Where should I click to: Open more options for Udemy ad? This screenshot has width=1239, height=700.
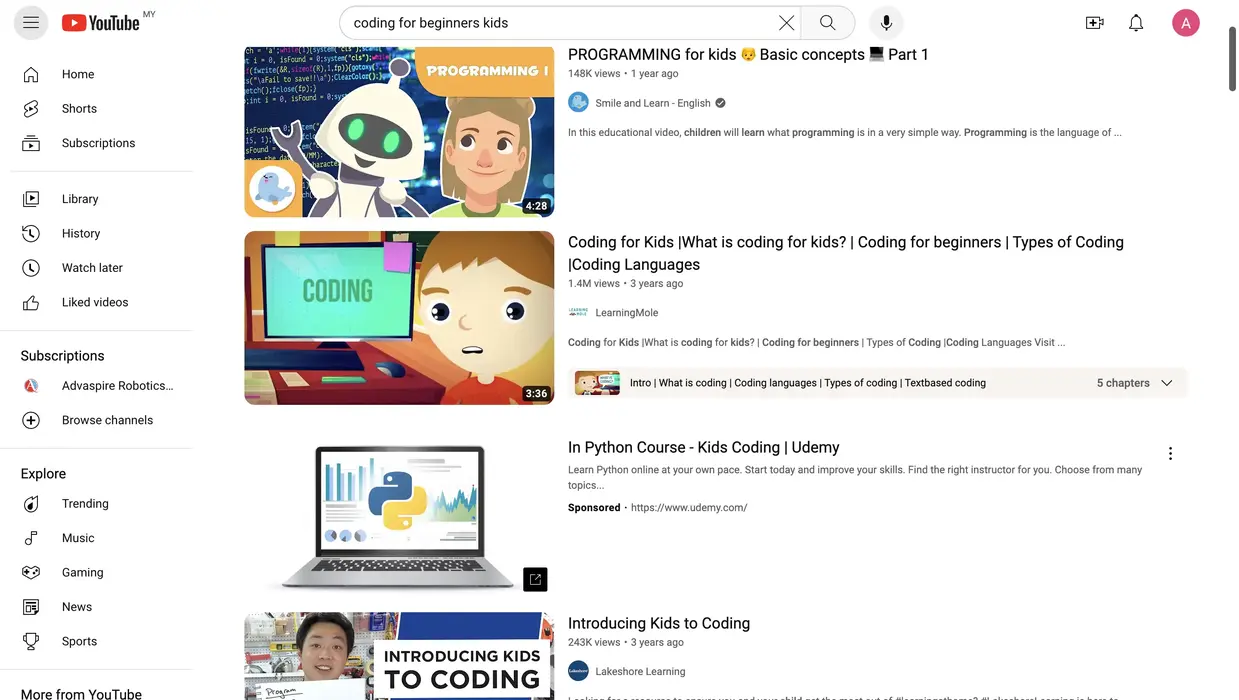click(x=1170, y=454)
